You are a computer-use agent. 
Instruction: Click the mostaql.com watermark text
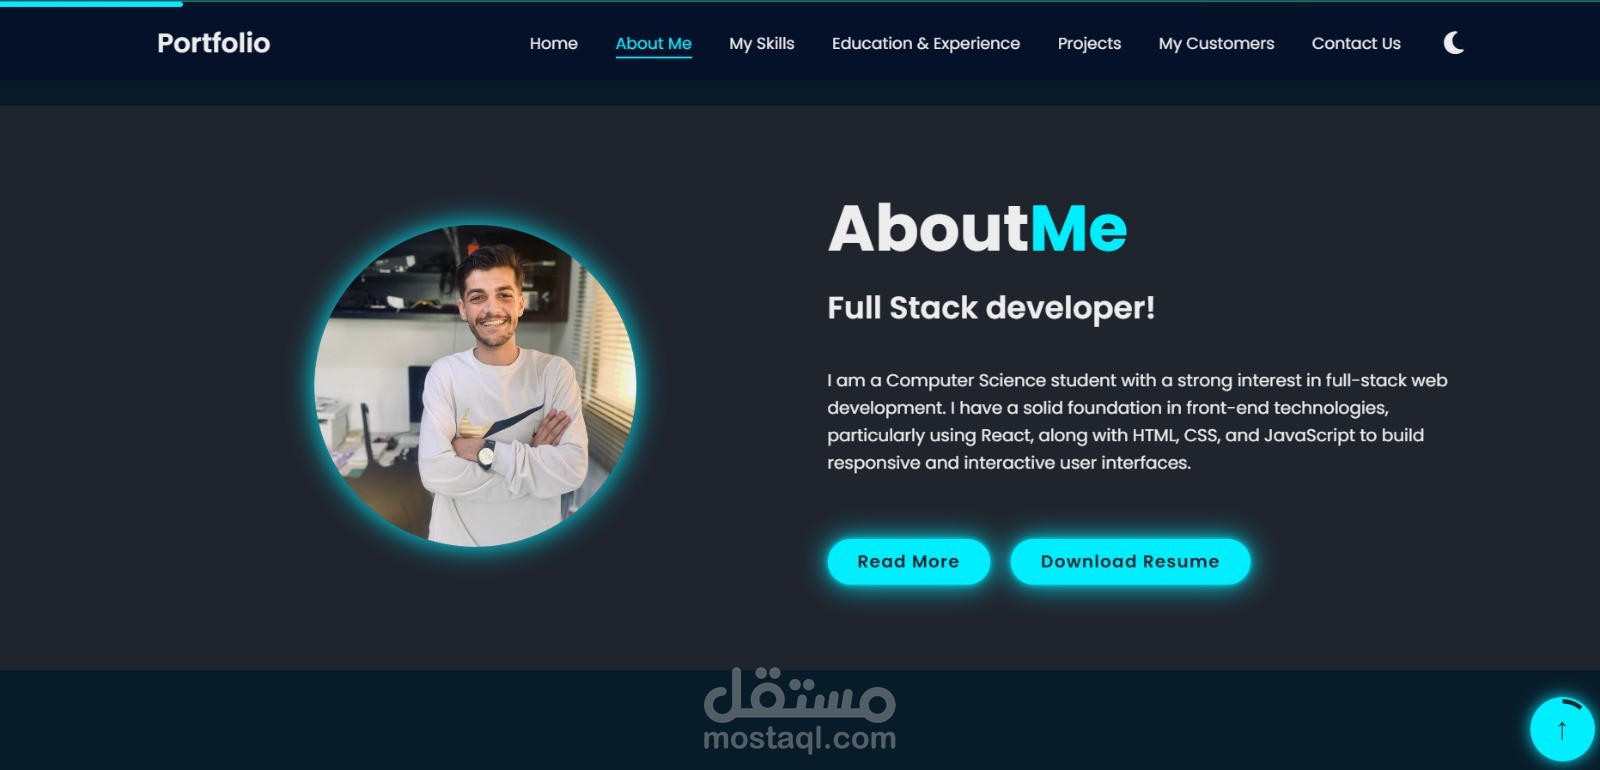(799, 739)
